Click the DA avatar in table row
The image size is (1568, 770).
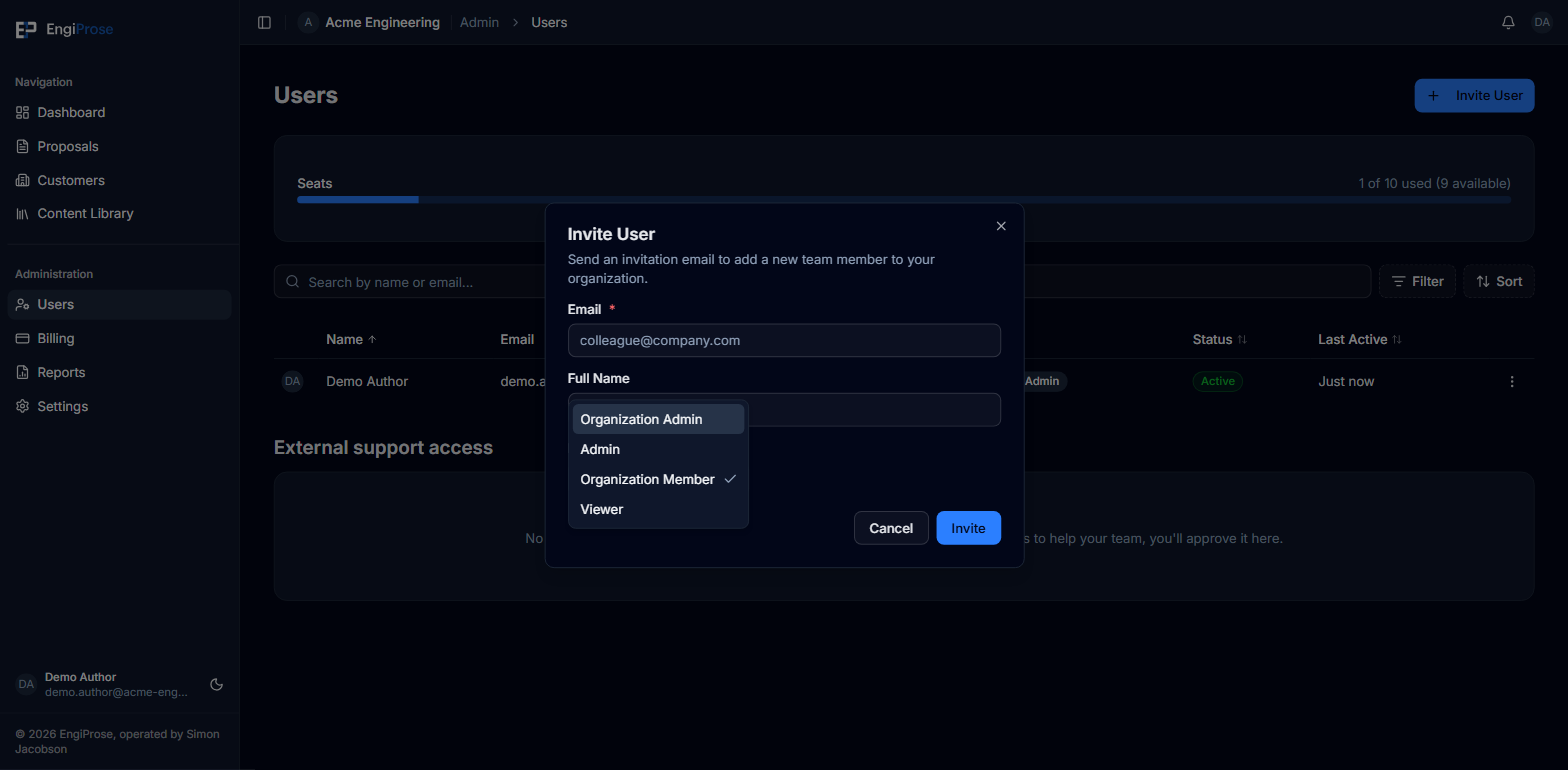[292, 381]
